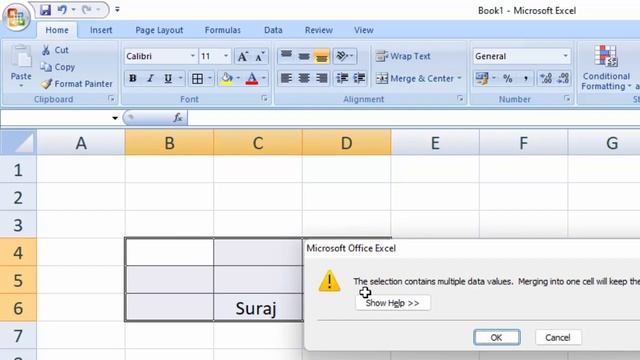
Task: Click Show Help in the dialog
Action: pyautogui.click(x=392, y=303)
